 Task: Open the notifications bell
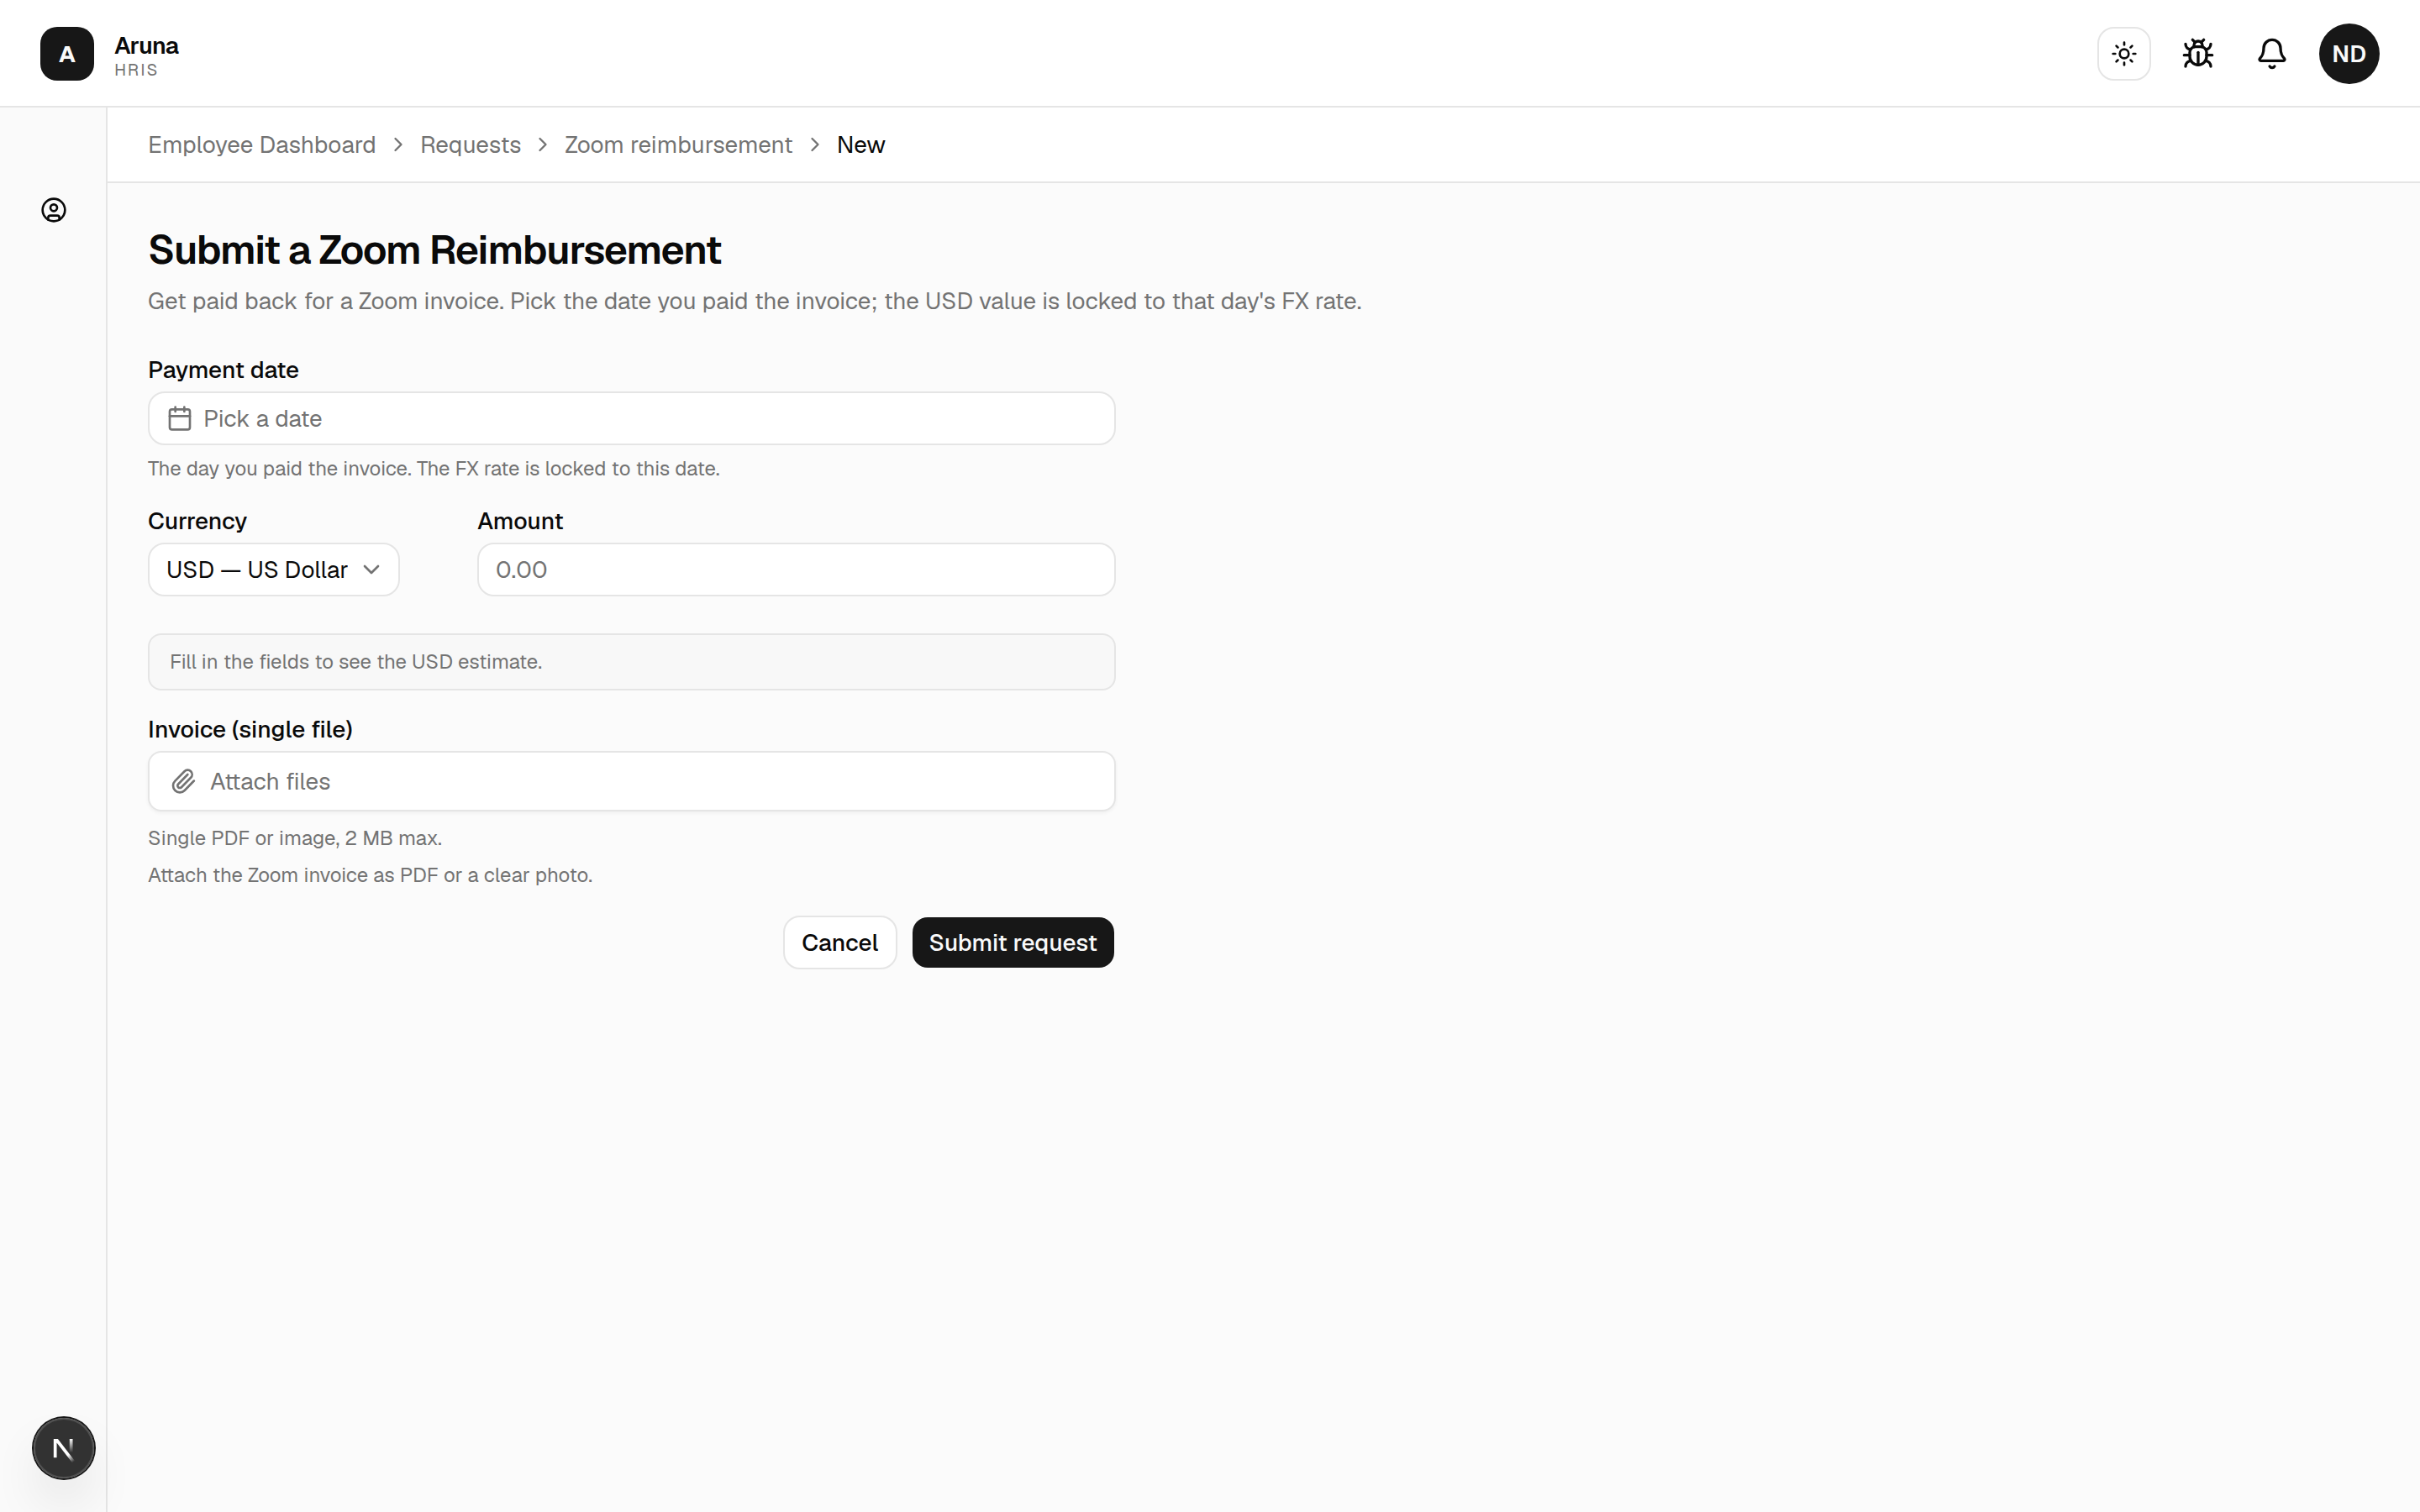(x=2272, y=54)
